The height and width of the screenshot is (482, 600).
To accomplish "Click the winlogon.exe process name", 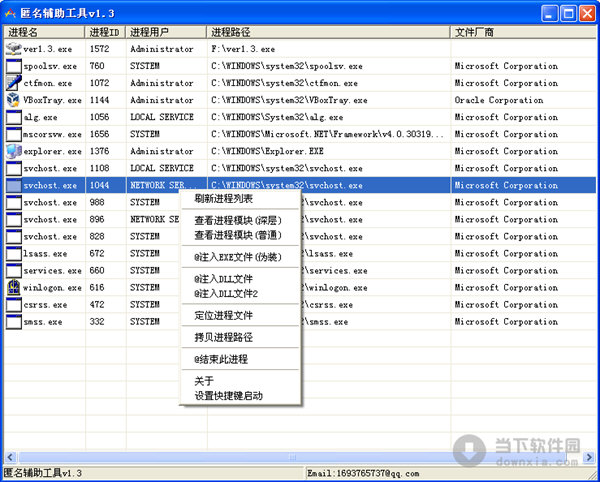I will (x=52, y=288).
